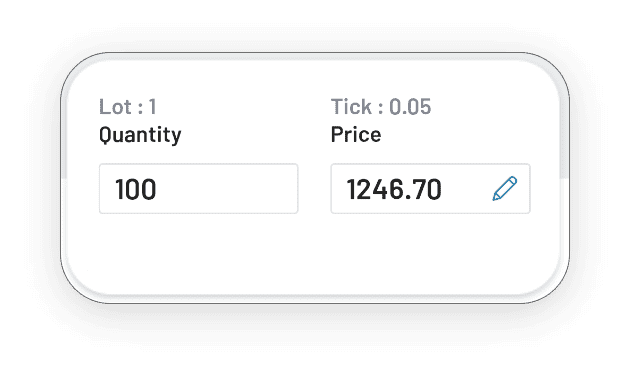Click the Tick : 0.05 text
Screen dimensions: 630x372
(381, 107)
